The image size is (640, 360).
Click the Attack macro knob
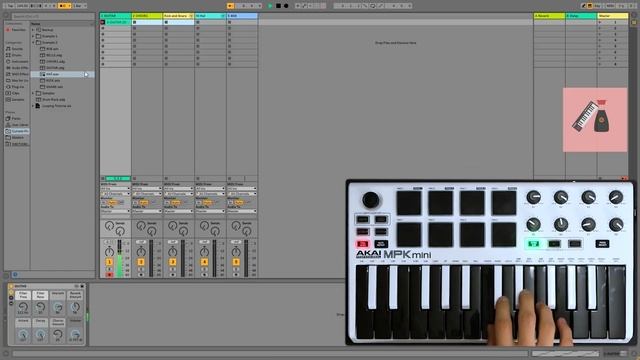pyautogui.click(x=23, y=334)
